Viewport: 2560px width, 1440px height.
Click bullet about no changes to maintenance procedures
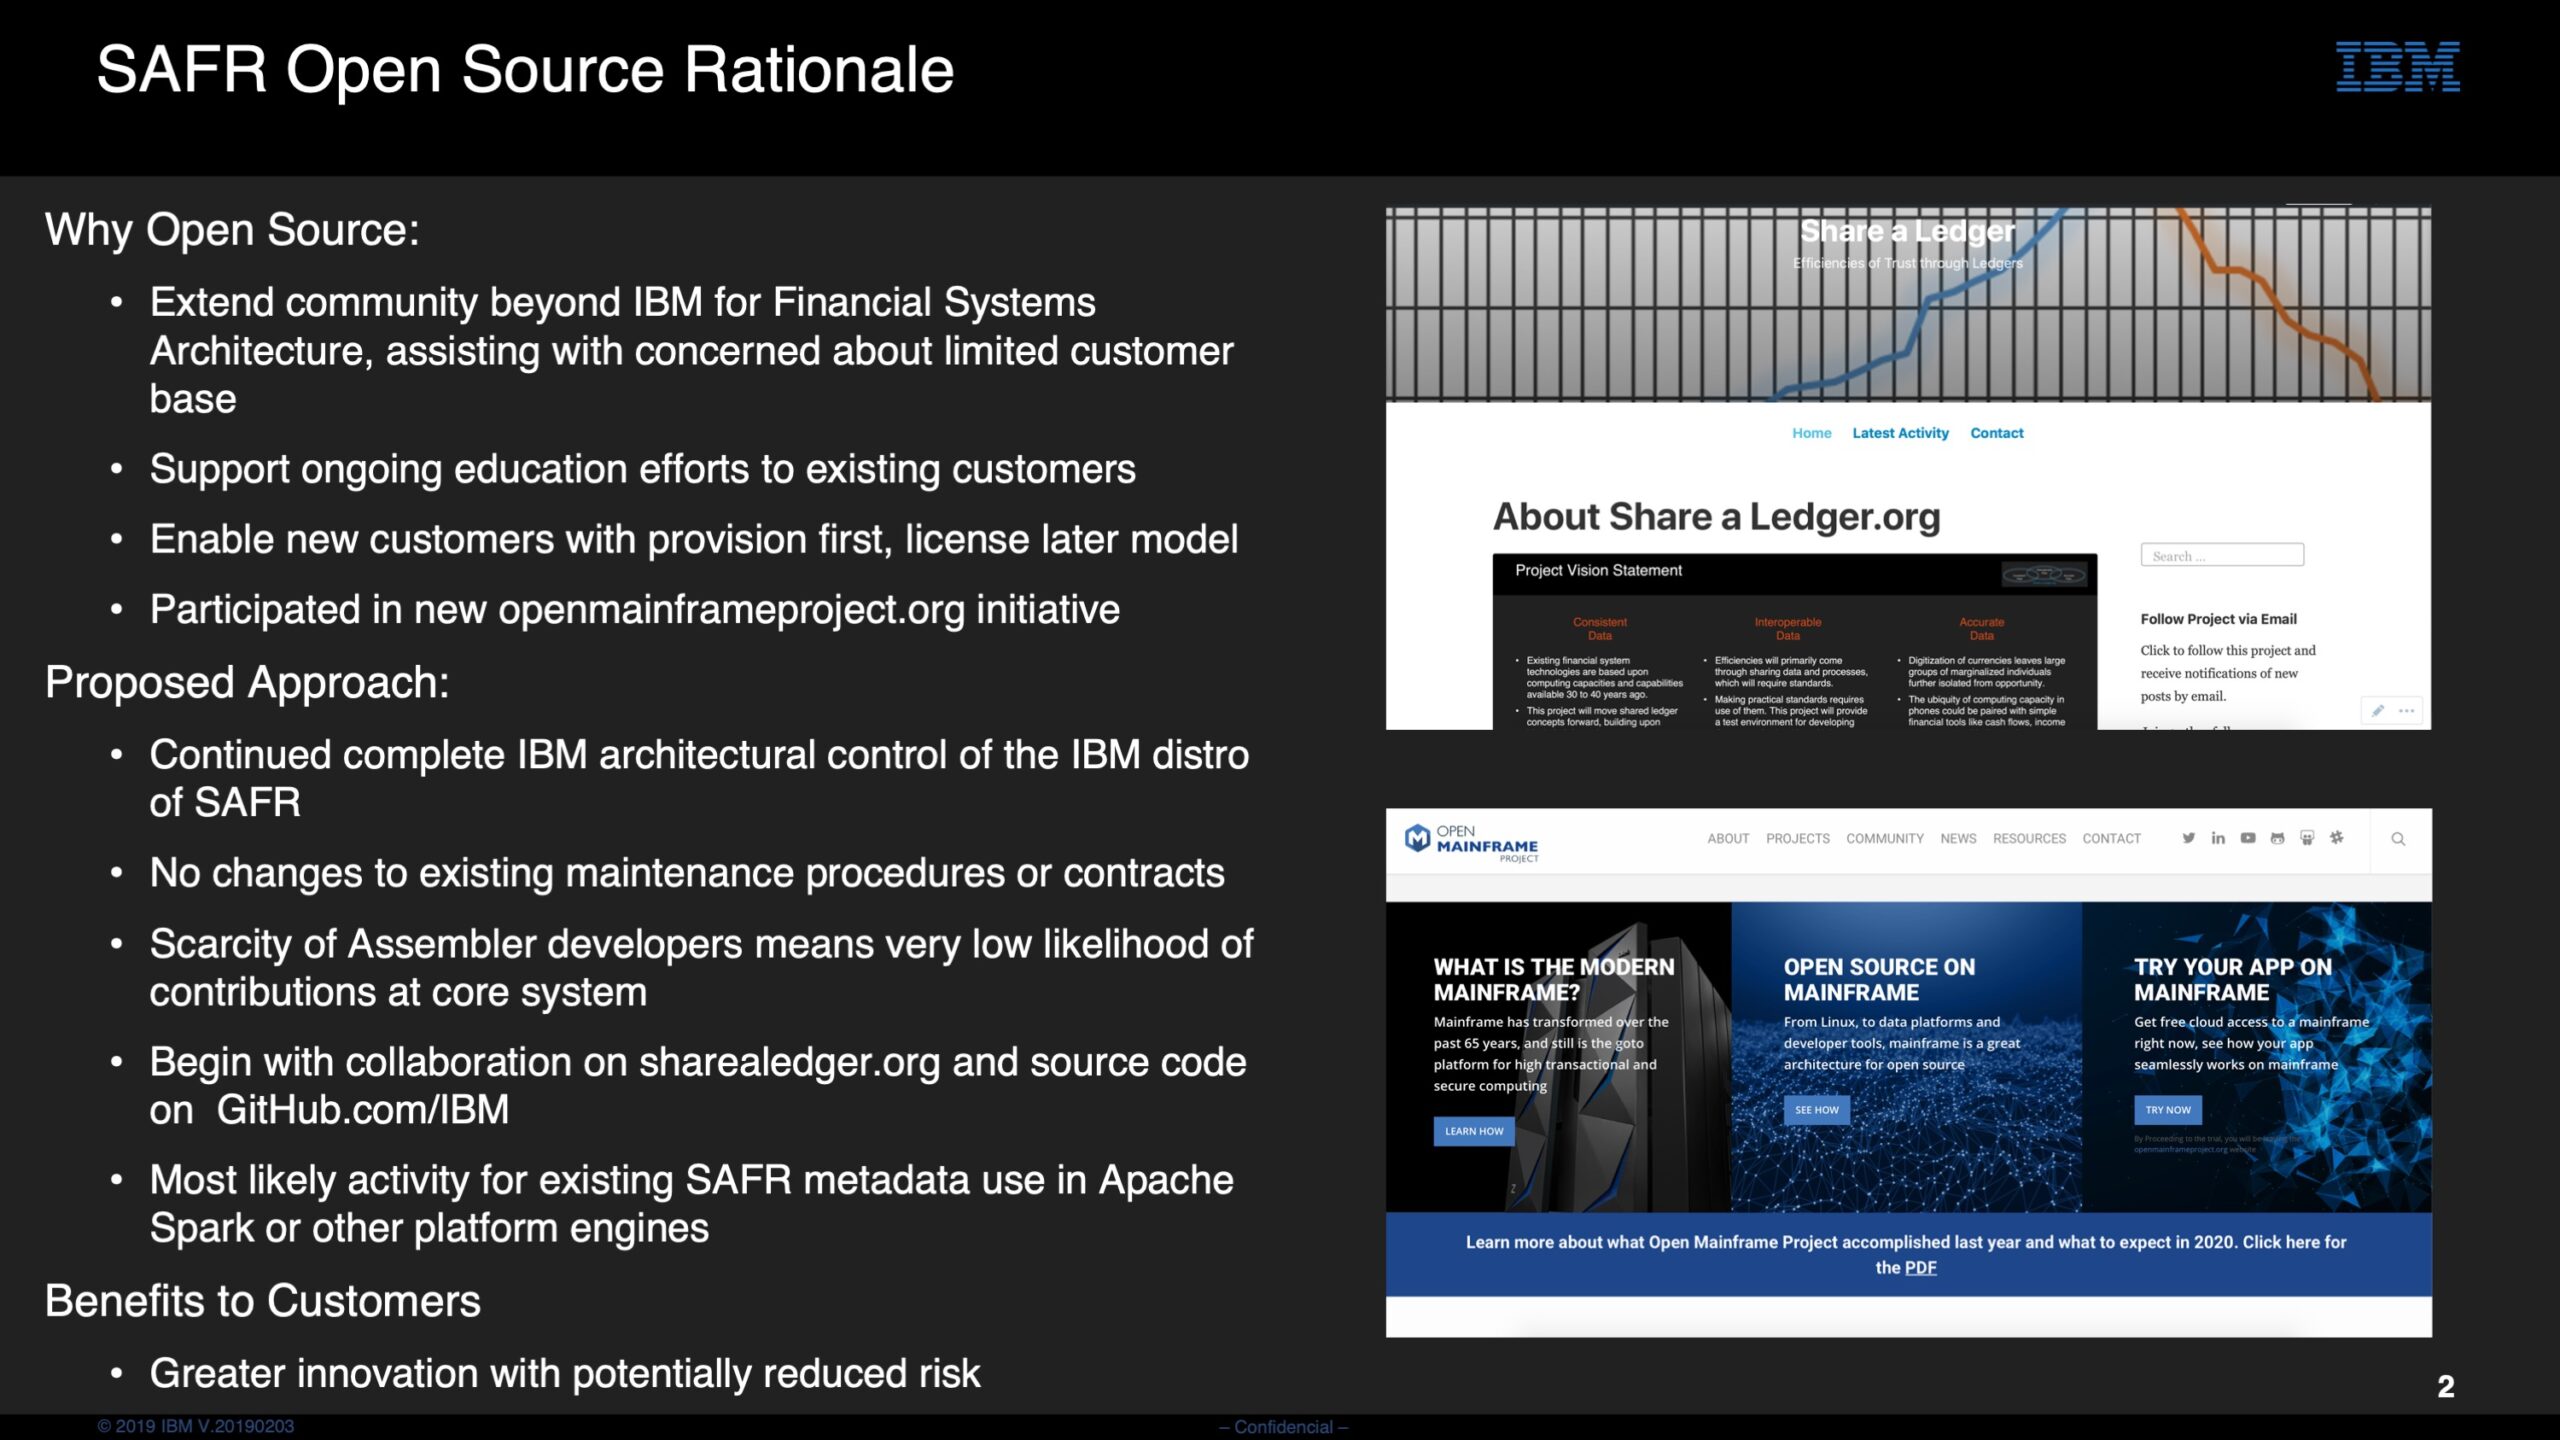point(687,873)
